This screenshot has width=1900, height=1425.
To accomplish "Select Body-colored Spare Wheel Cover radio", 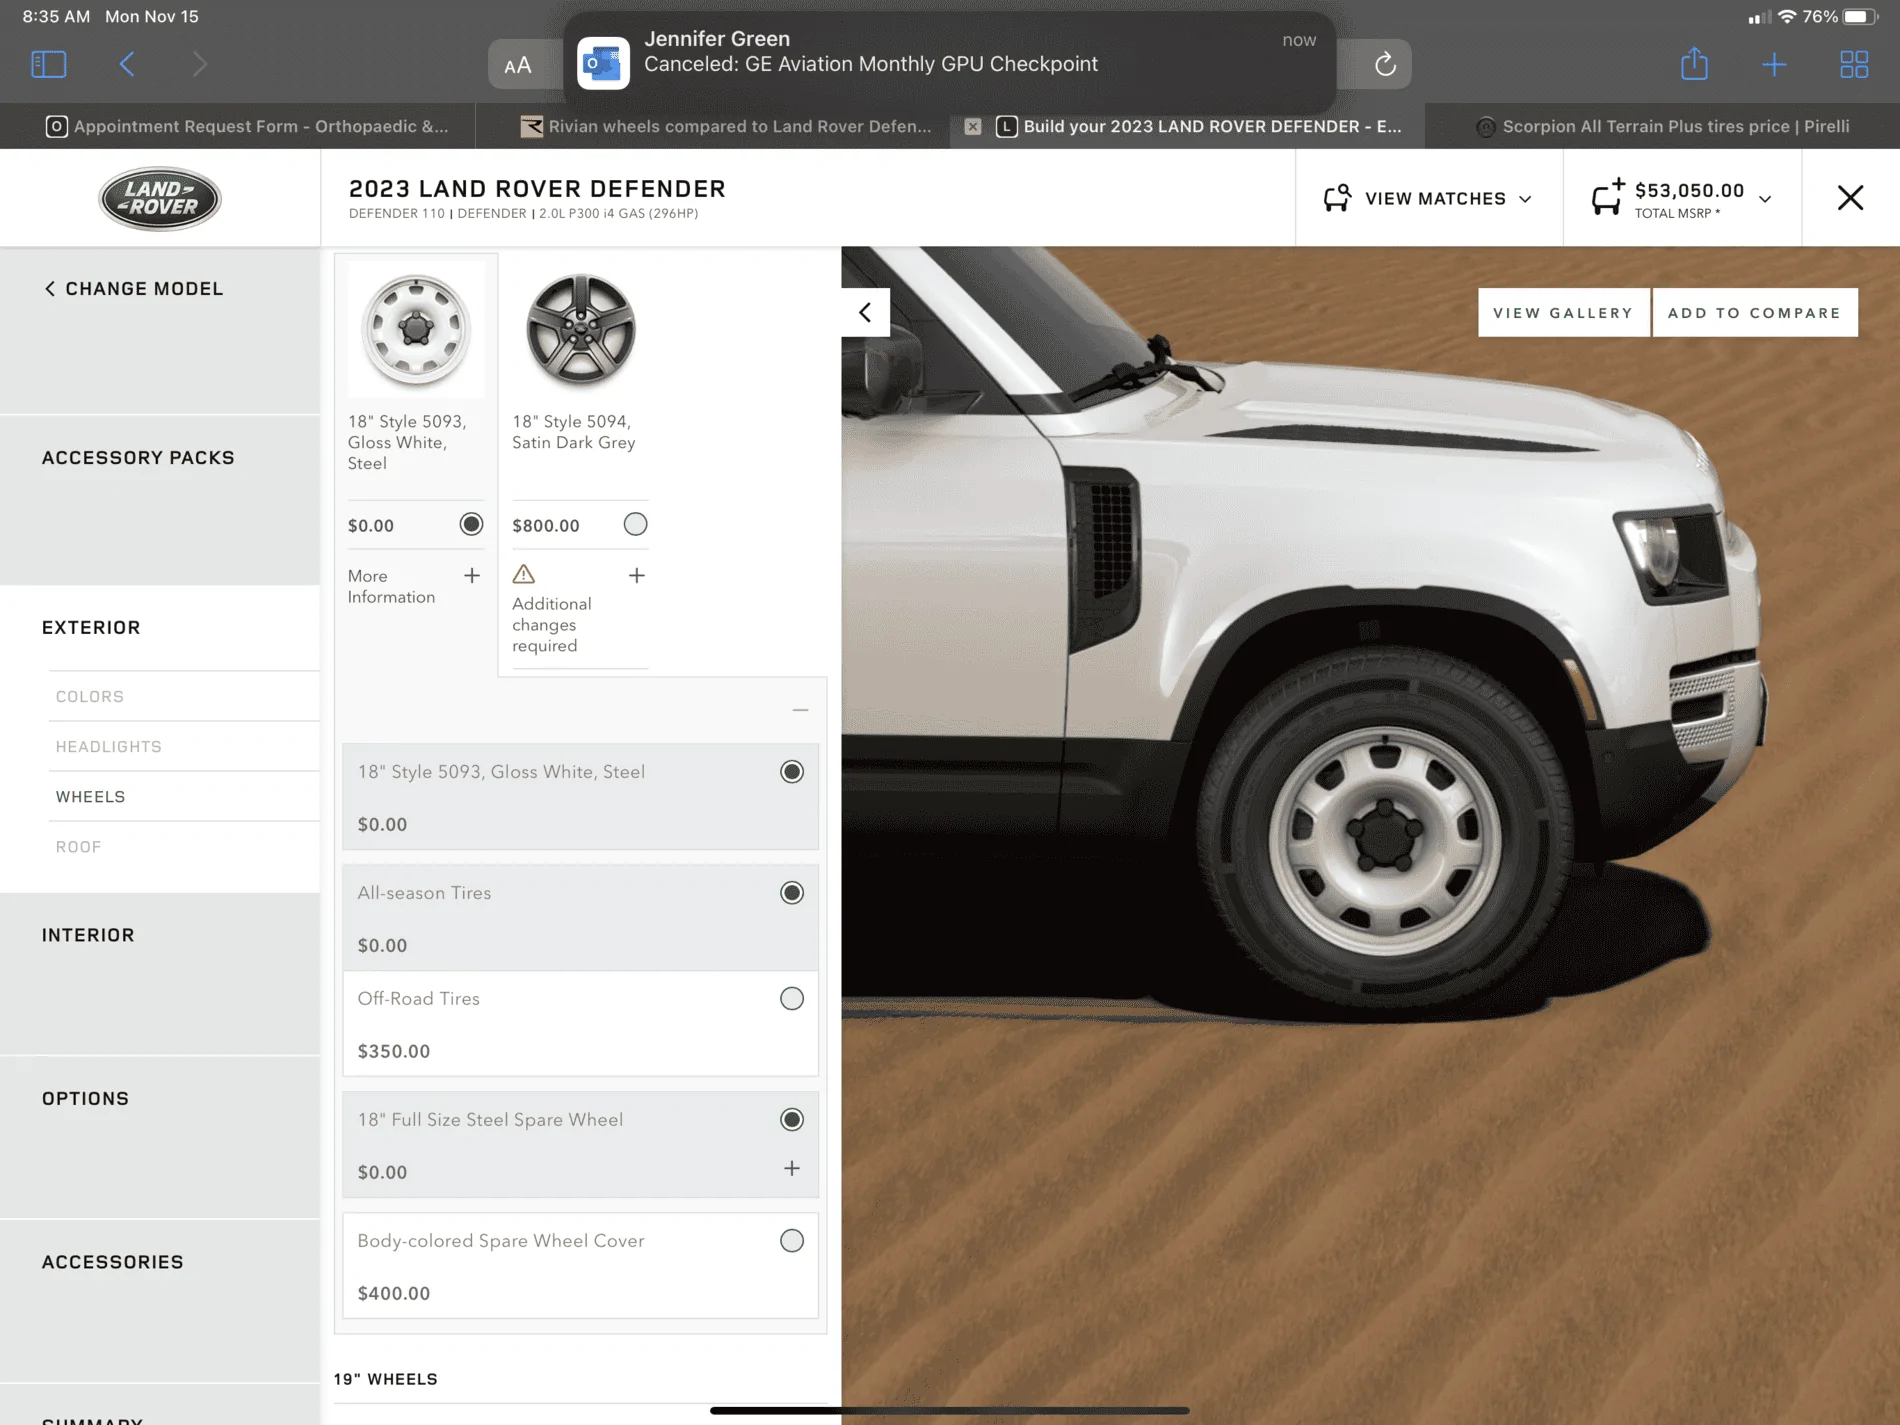I will [791, 1241].
